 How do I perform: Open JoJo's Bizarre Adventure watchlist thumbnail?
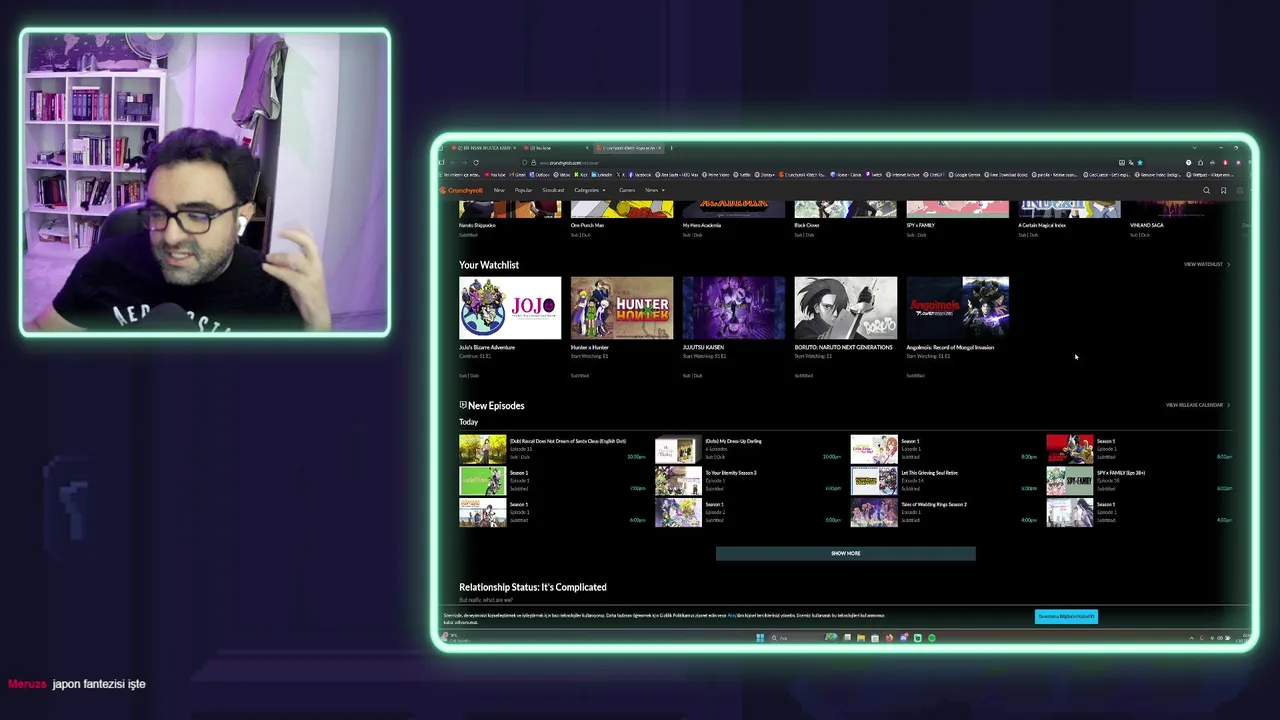[x=510, y=308]
